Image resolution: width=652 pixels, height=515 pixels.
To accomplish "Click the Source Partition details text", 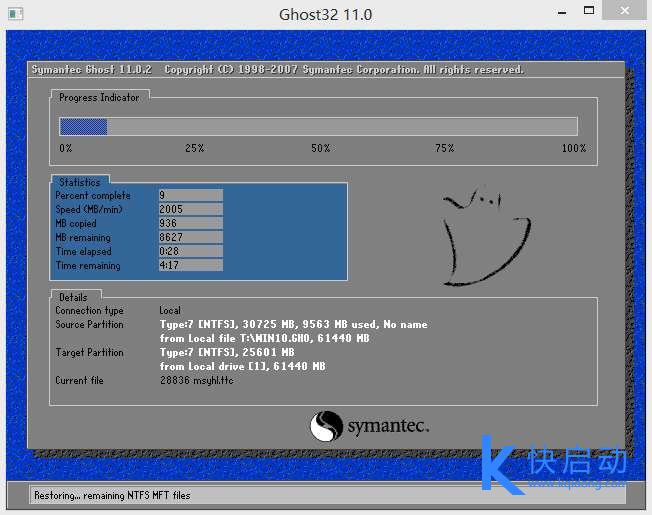I will click(293, 325).
